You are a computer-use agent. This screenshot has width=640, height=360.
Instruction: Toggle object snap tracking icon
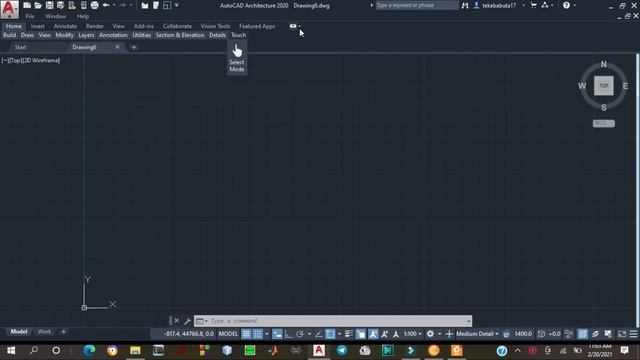coord(319,334)
